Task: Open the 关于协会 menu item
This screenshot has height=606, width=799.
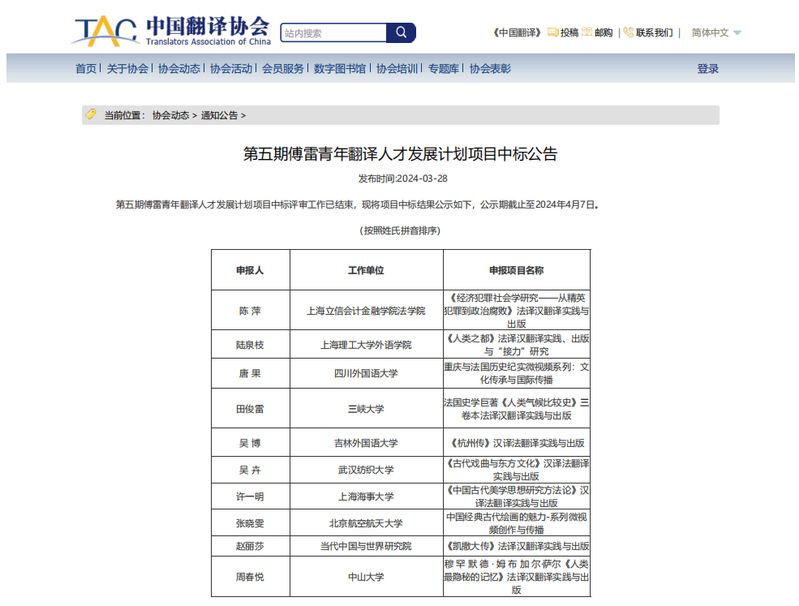Action: pos(127,69)
